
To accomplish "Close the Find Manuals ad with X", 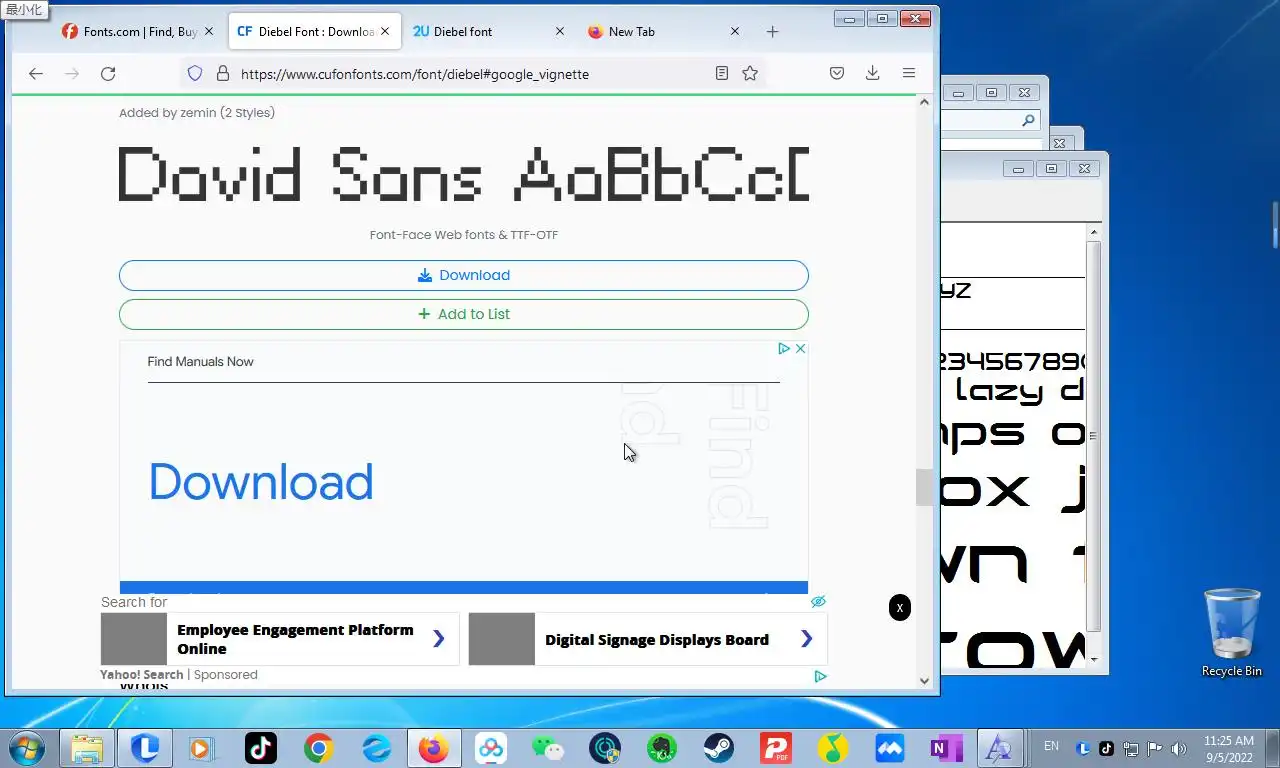I will [x=800, y=348].
